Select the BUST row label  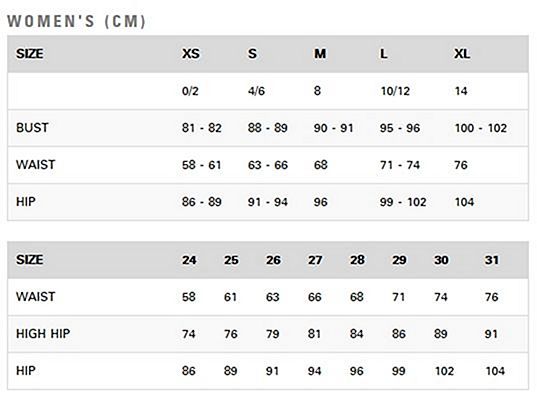[32, 128]
